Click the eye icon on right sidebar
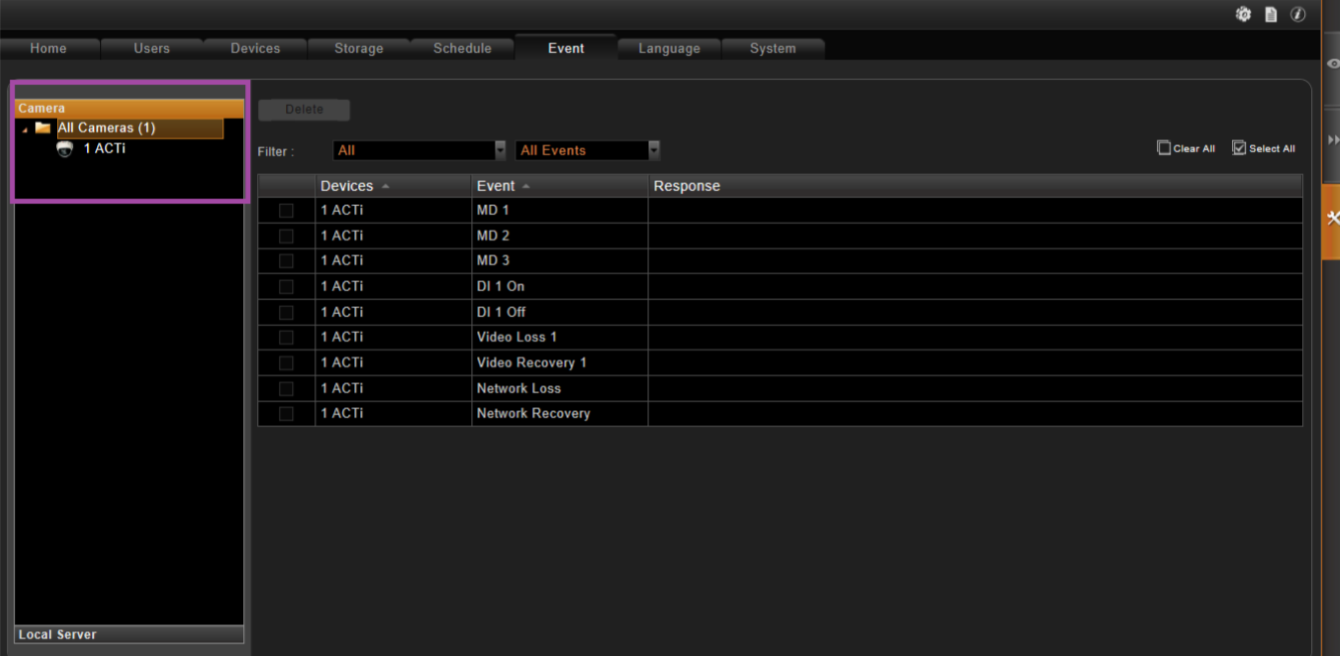The image size is (1340, 656). click(1333, 64)
